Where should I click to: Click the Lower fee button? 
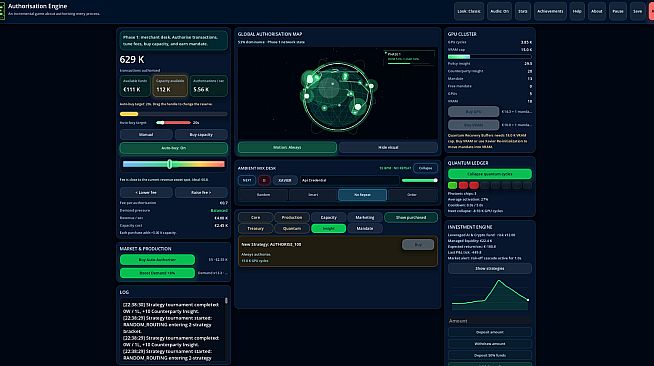click(146, 192)
